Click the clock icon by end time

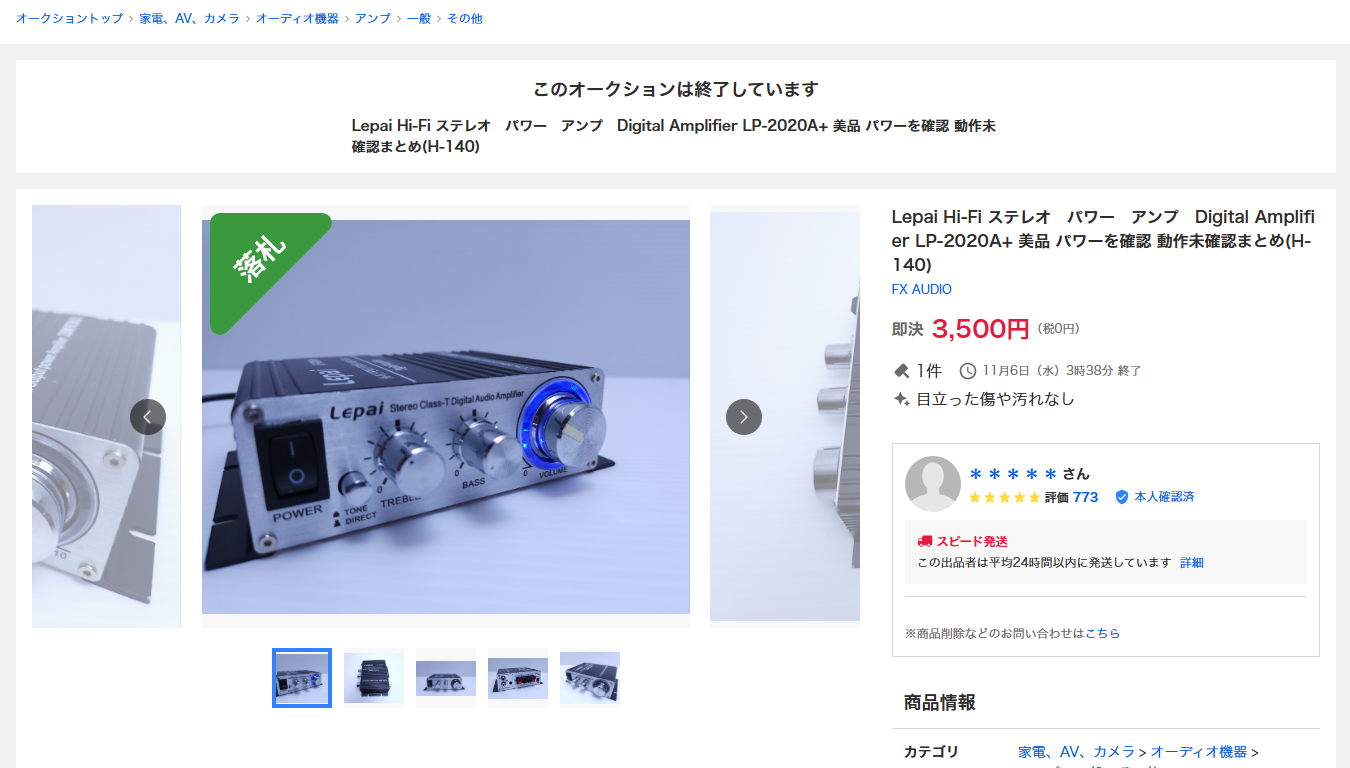pyautogui.click(x=968, y=371)
